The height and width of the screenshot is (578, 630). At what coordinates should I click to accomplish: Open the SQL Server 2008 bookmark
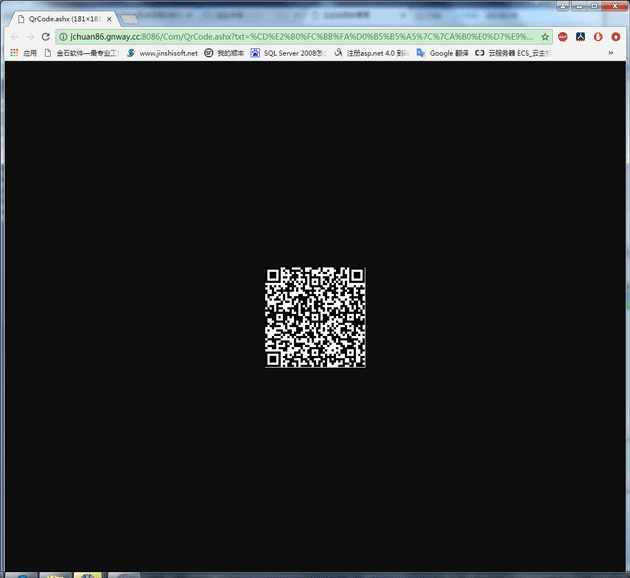(x=289, y=53)
